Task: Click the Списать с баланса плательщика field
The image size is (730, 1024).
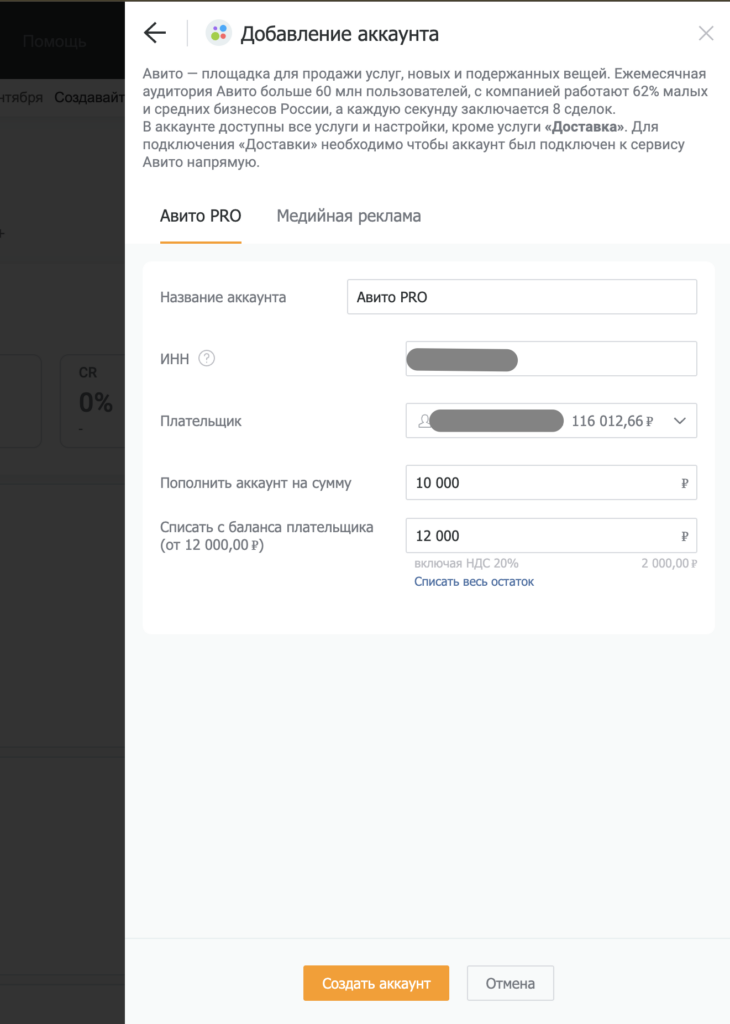Action: click(540, 536)
